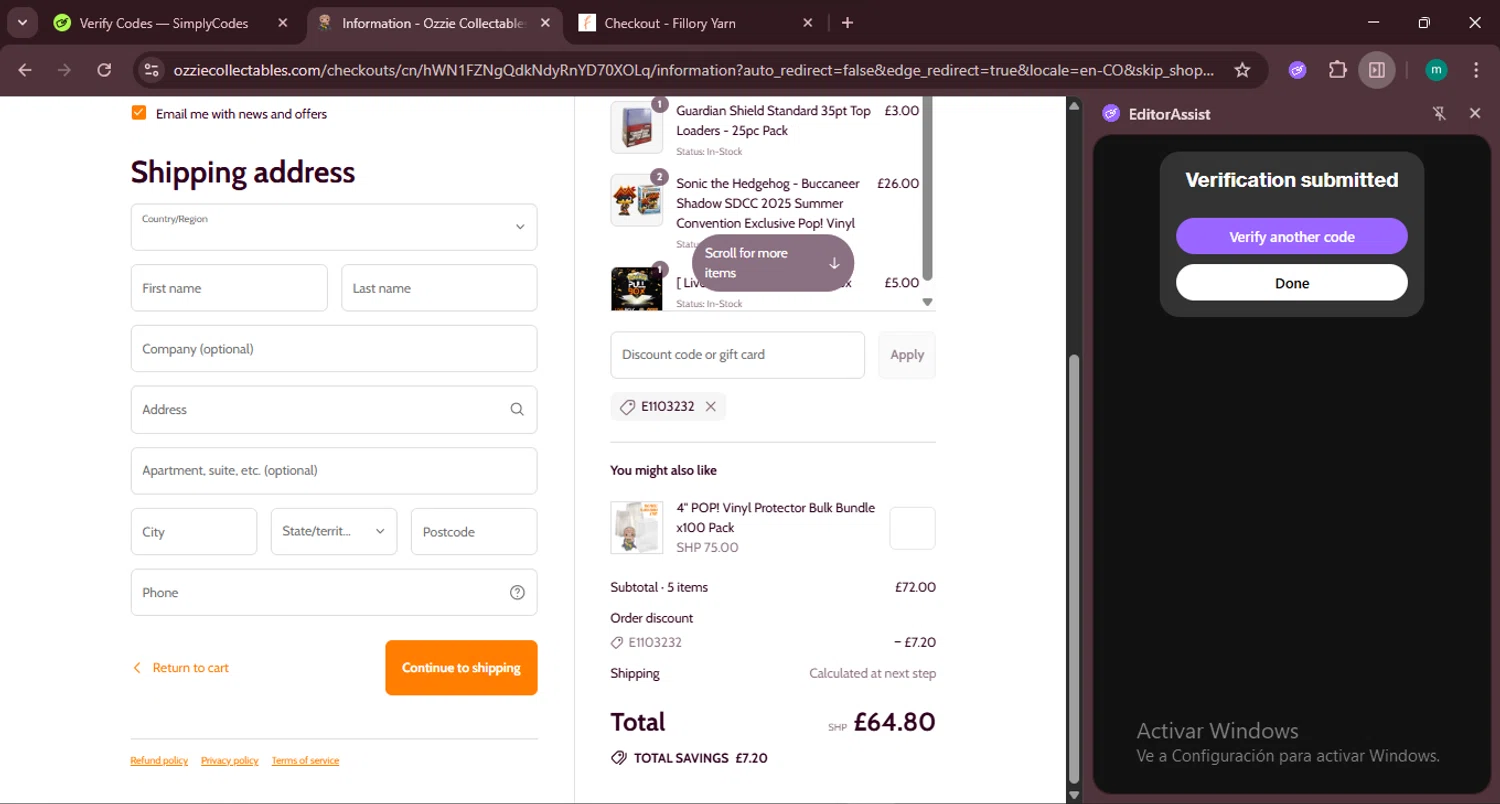The image size is (1500, 804).
Task: Click address search magnifier icon
Action: tap(517, 409)
